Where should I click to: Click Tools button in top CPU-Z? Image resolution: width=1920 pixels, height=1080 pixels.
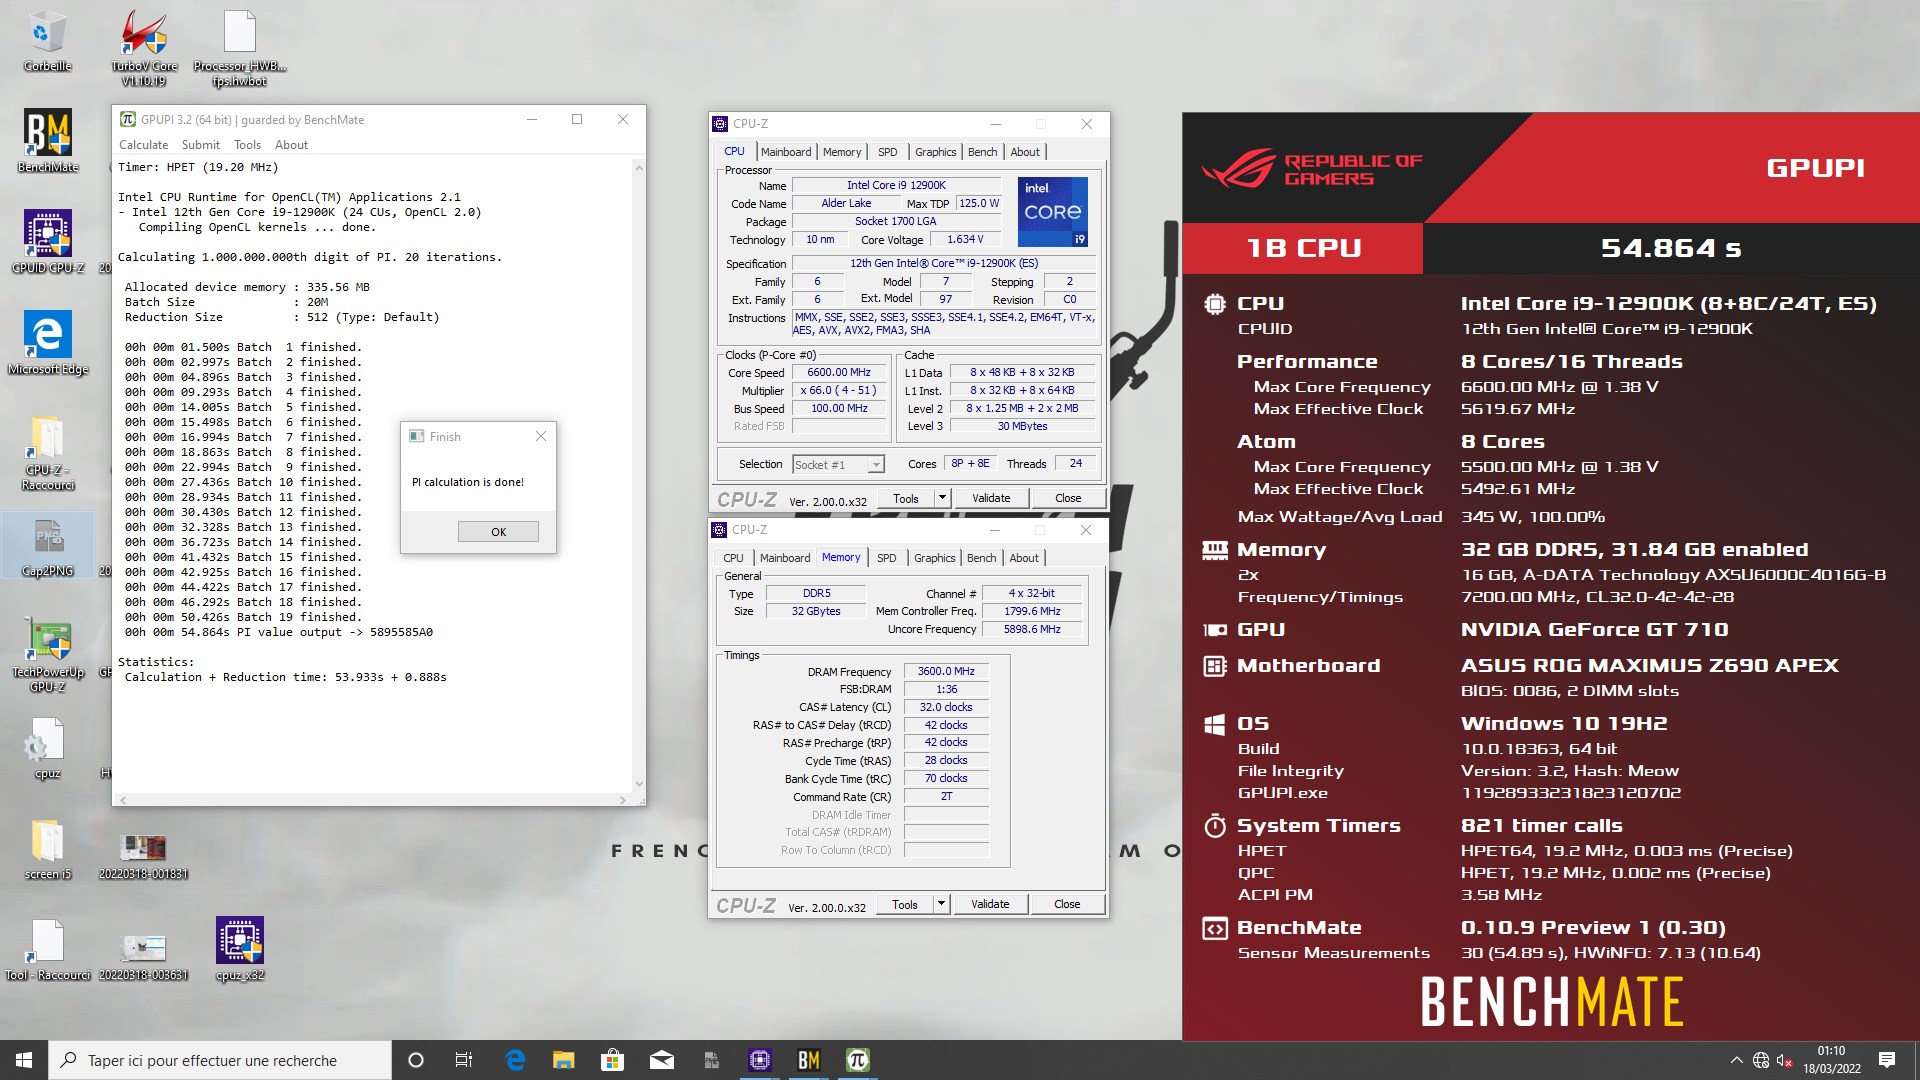[906, 498]
